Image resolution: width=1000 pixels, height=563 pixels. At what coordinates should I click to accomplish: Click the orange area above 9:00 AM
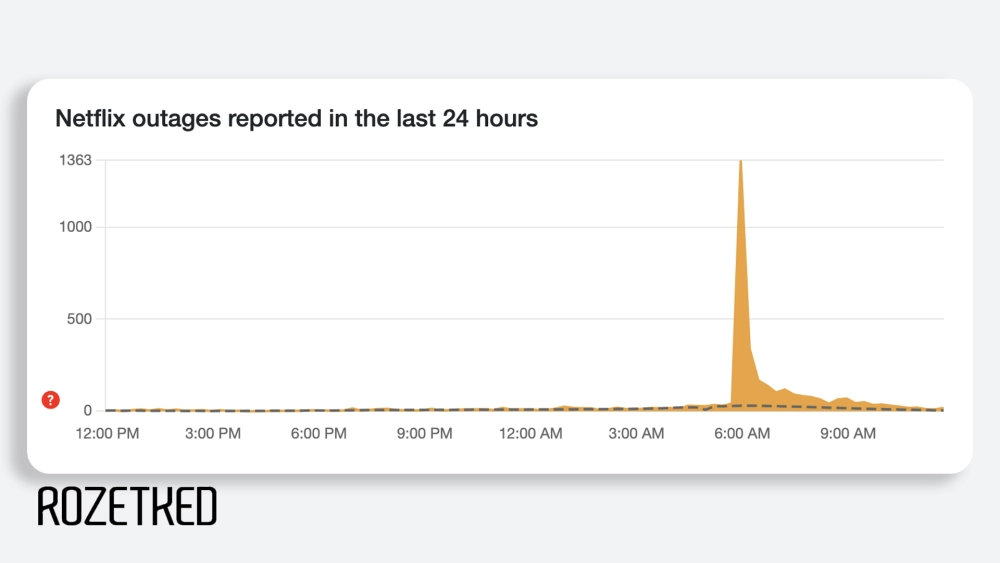click(846, 403)
